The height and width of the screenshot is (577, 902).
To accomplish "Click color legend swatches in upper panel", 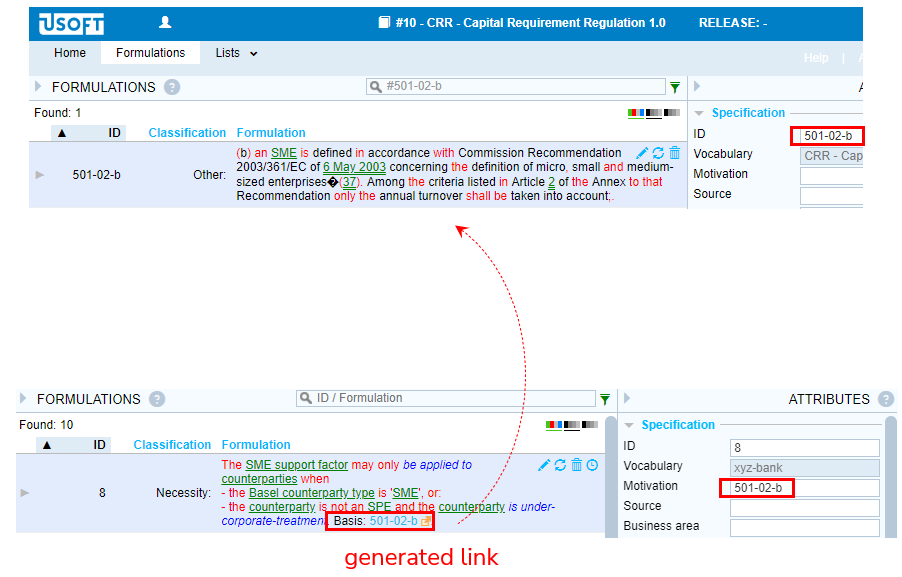I will (x=653, y=113).
